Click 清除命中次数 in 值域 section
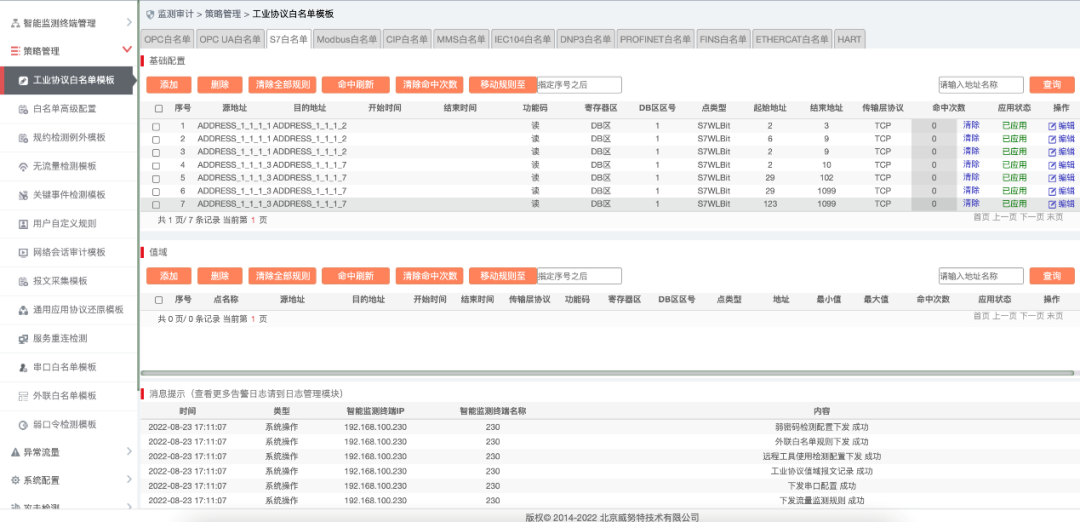Screen dimensions: 1080x522 430,276
